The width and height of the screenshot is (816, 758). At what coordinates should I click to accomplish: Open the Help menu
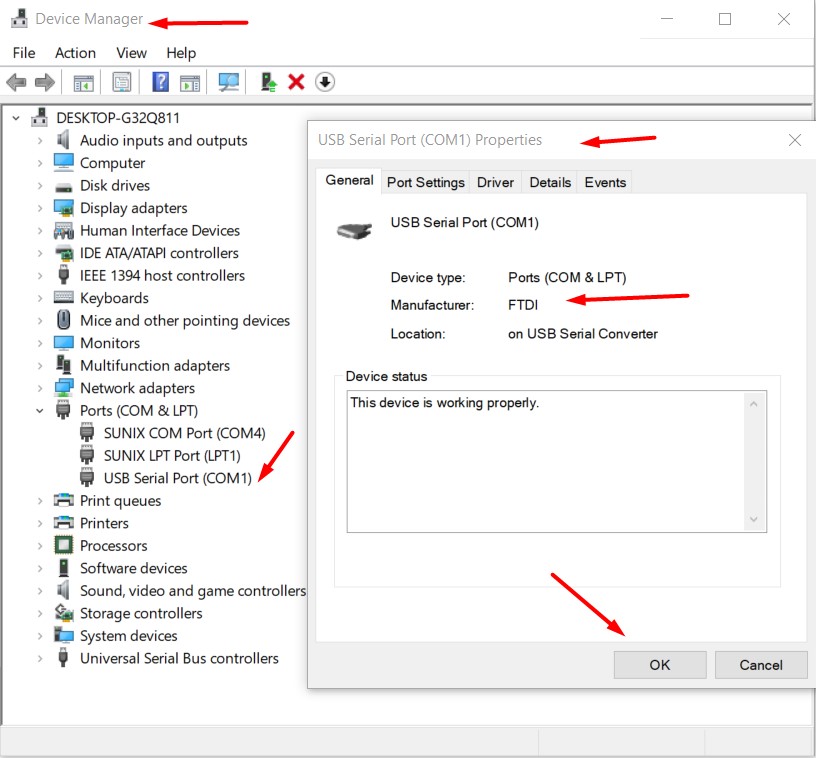[181, 53]
